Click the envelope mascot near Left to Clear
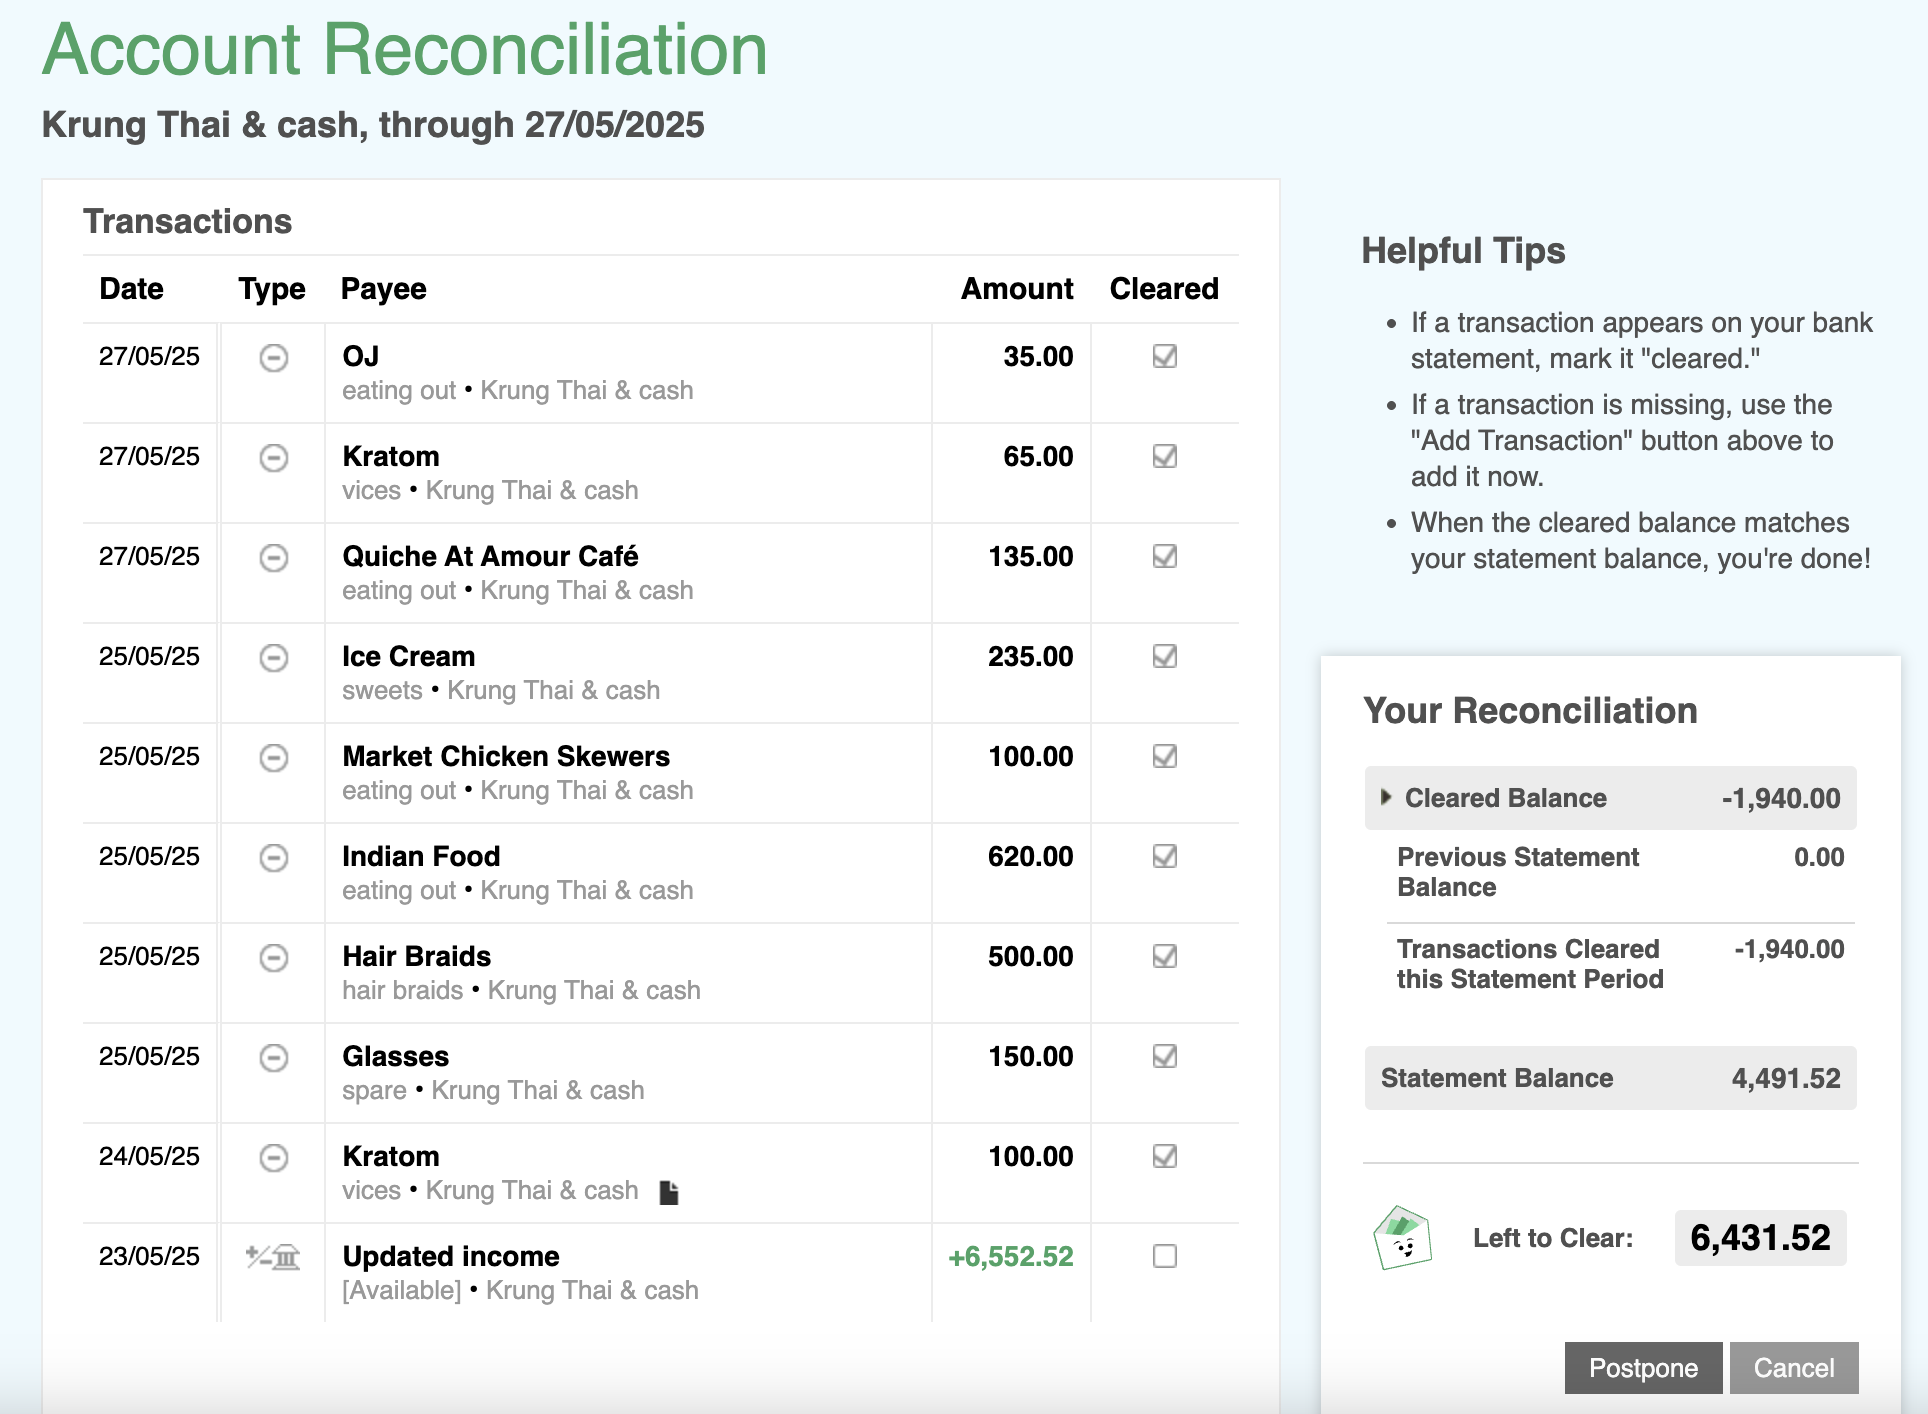1928x1414 pixels. point(1402,1237)
